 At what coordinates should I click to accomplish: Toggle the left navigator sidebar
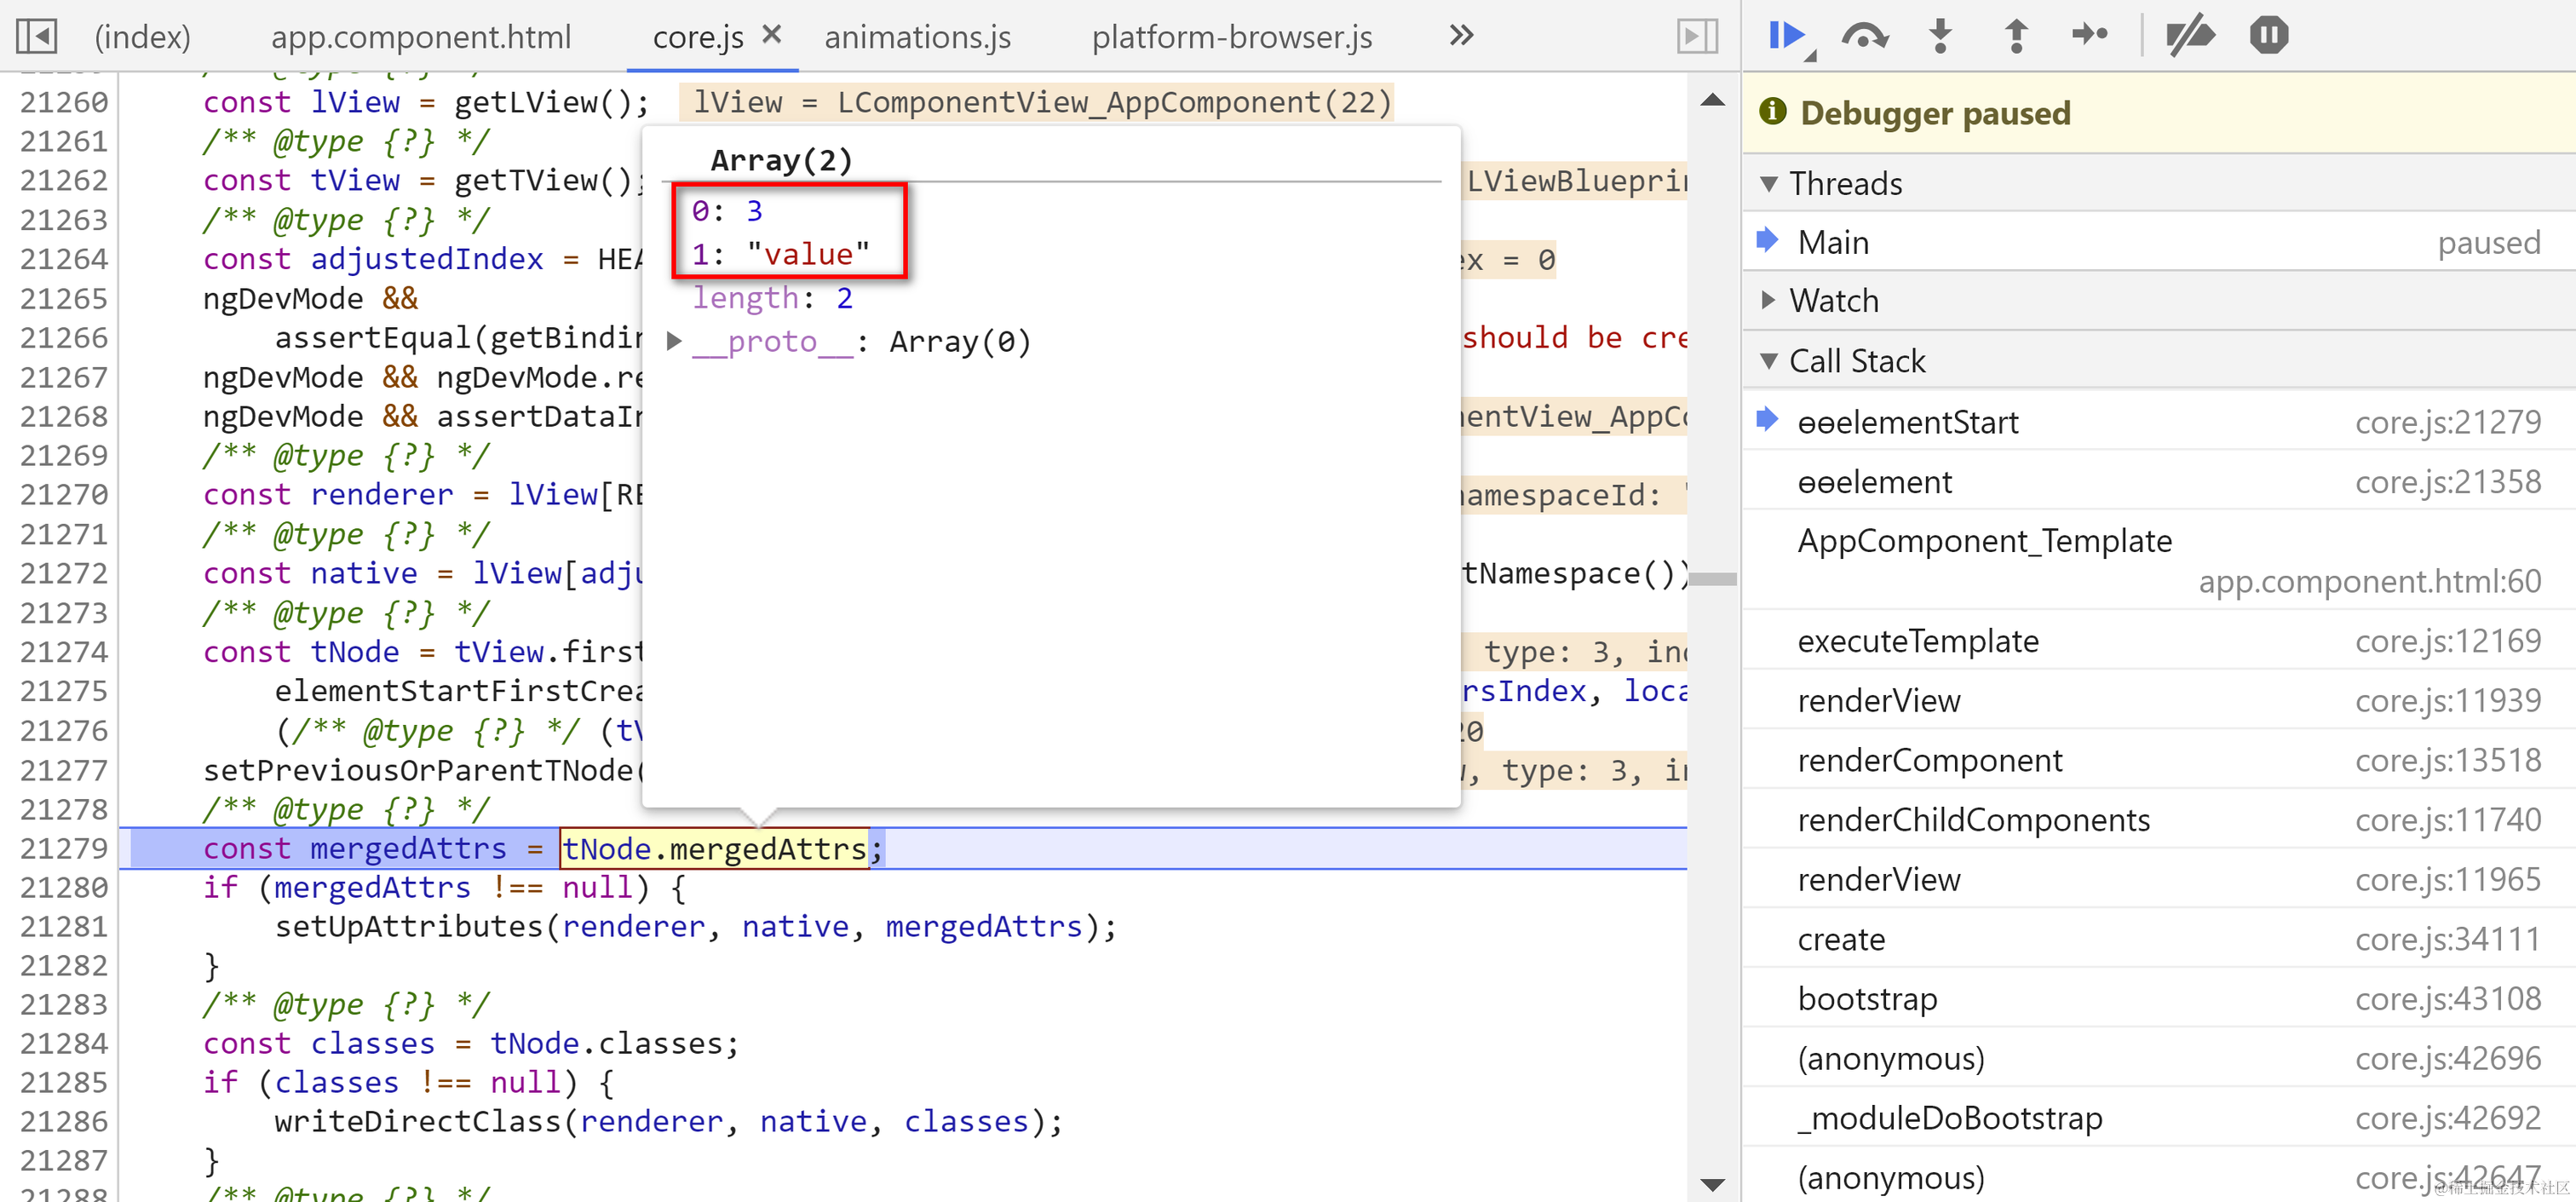coord(37,36)
